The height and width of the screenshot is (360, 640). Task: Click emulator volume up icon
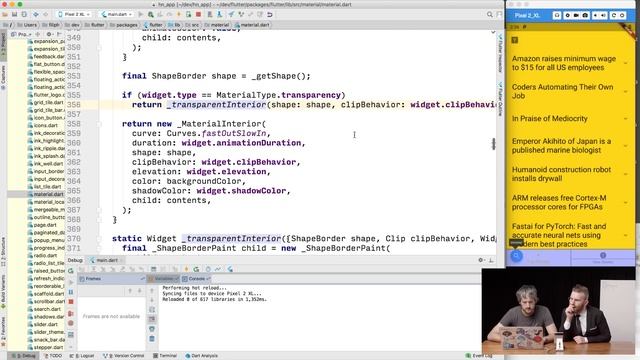(603, 16)
